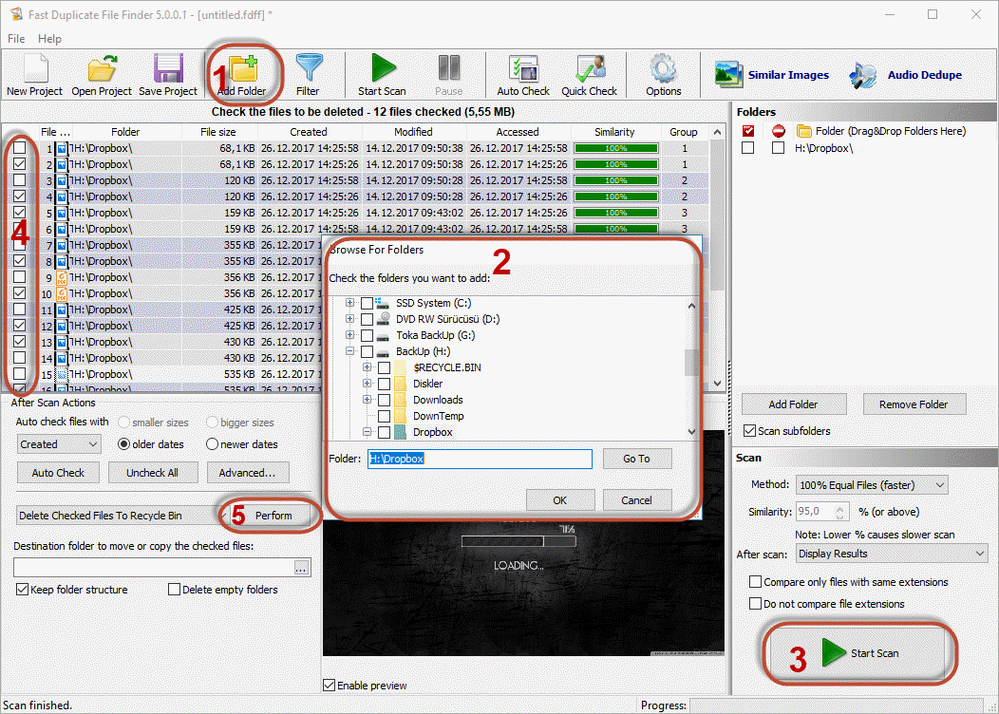This screenshot has height=714, width=999.
Task: Click the Save Project floppy icon
Action: pos(168,69)
